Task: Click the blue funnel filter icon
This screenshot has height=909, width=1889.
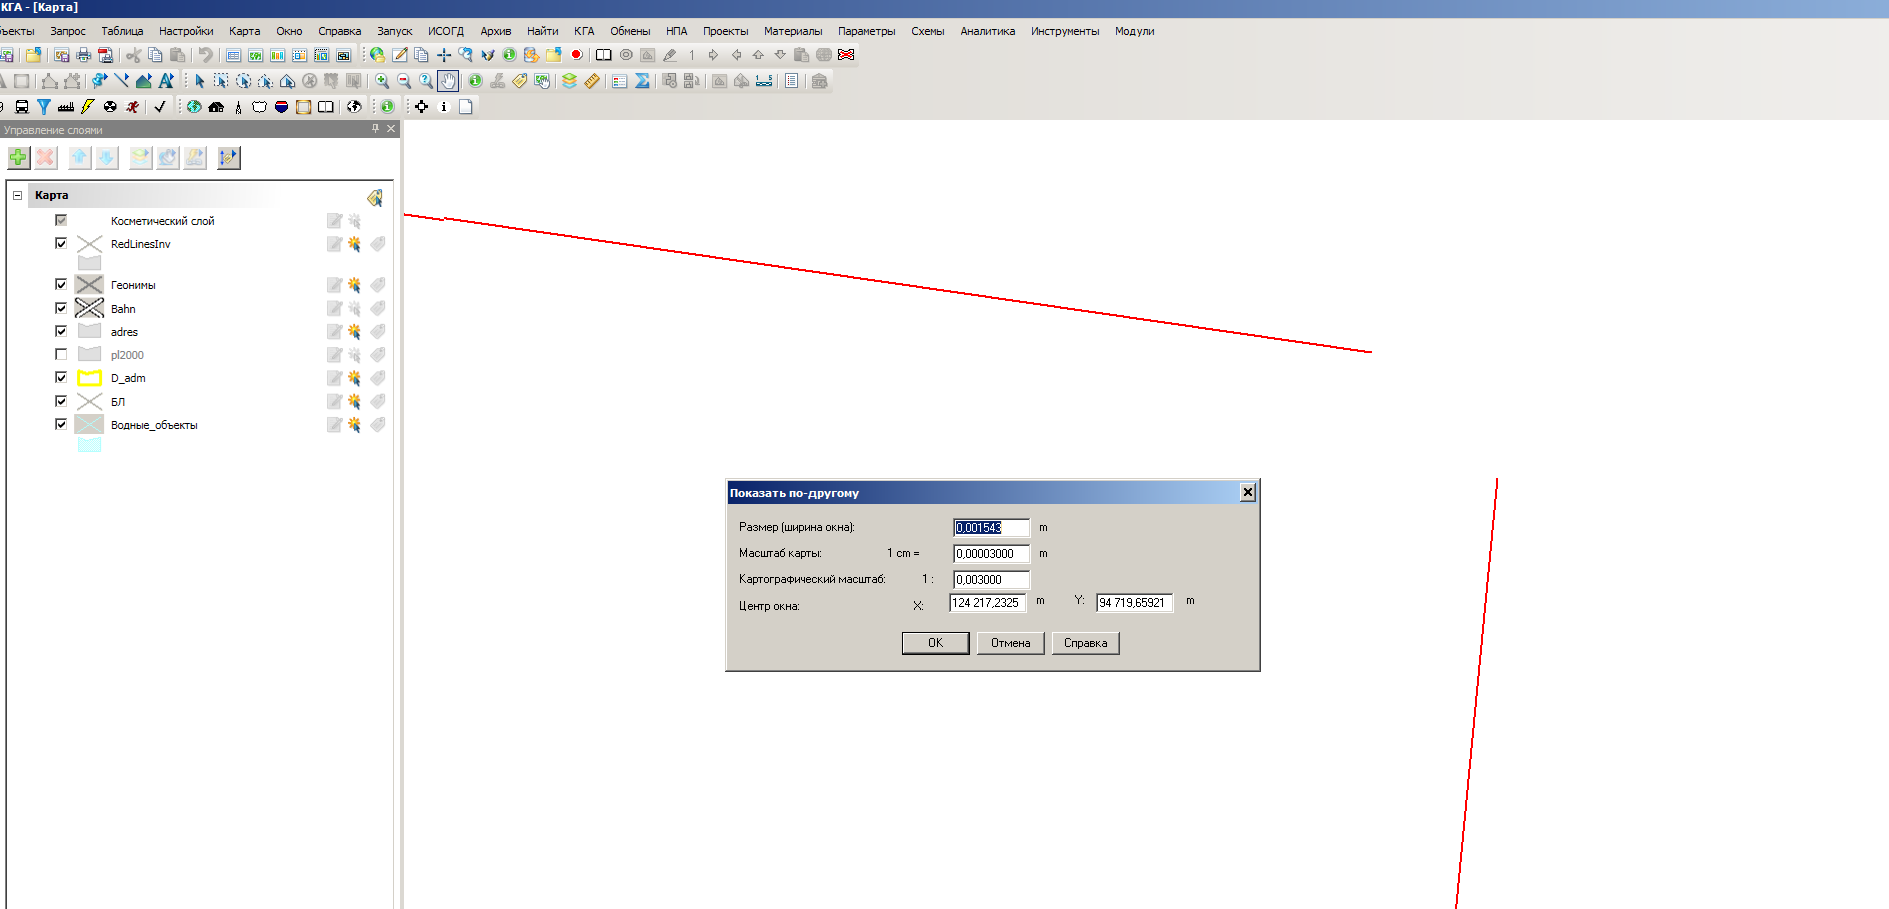Action: (x=44, y=107)
